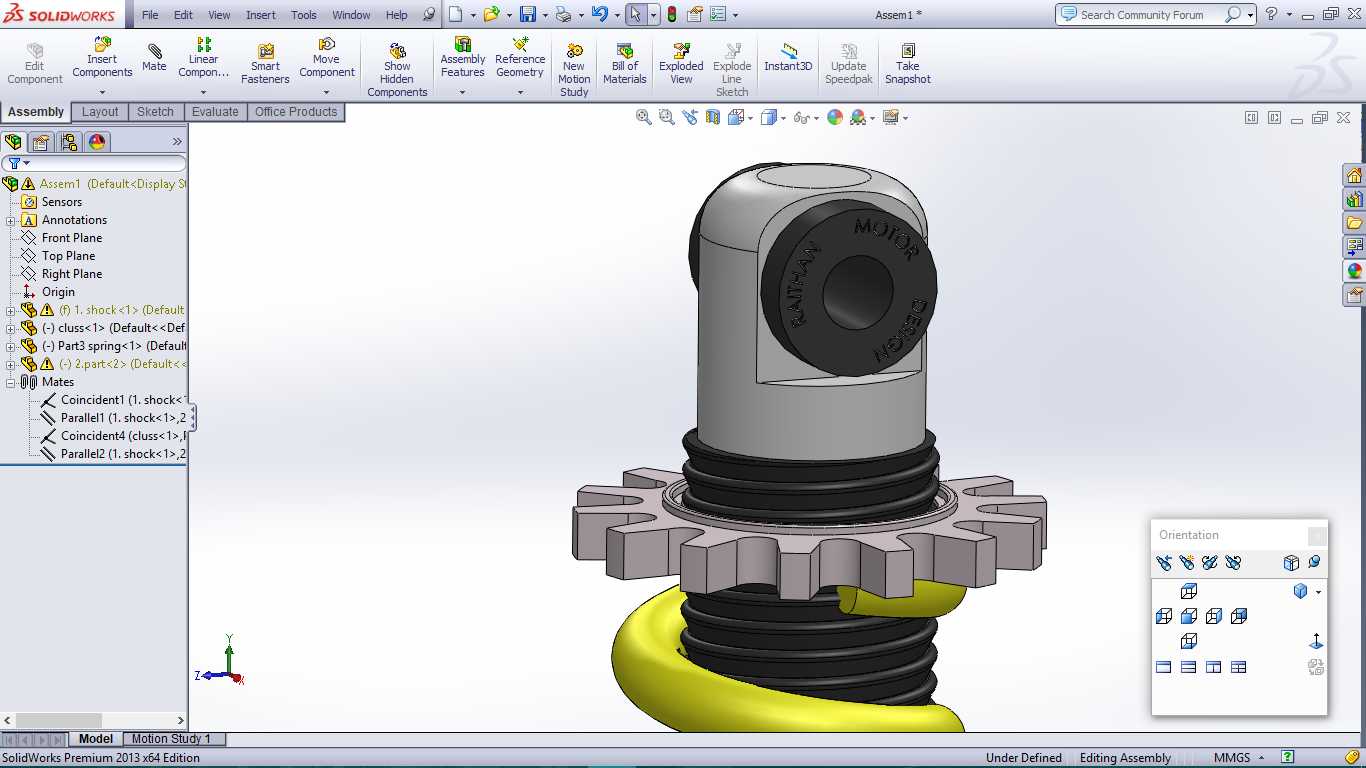Switch to the Sketch tab
Screen dimensions: 1366x768
coord(155,112)
